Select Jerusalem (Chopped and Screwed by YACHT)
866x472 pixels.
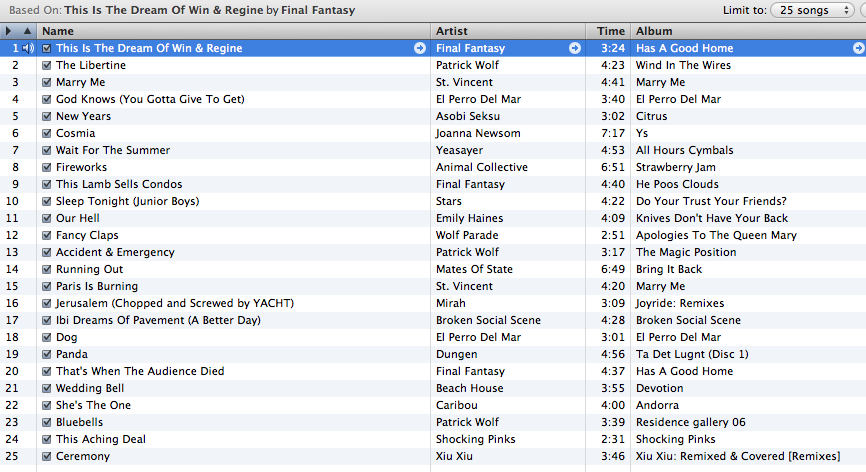click(x=175, y=304)
